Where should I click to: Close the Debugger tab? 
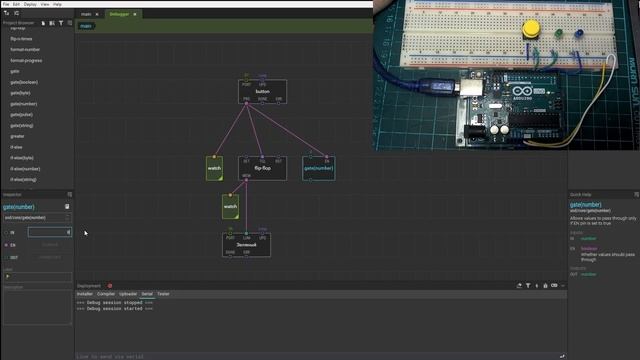click(135, 14)
